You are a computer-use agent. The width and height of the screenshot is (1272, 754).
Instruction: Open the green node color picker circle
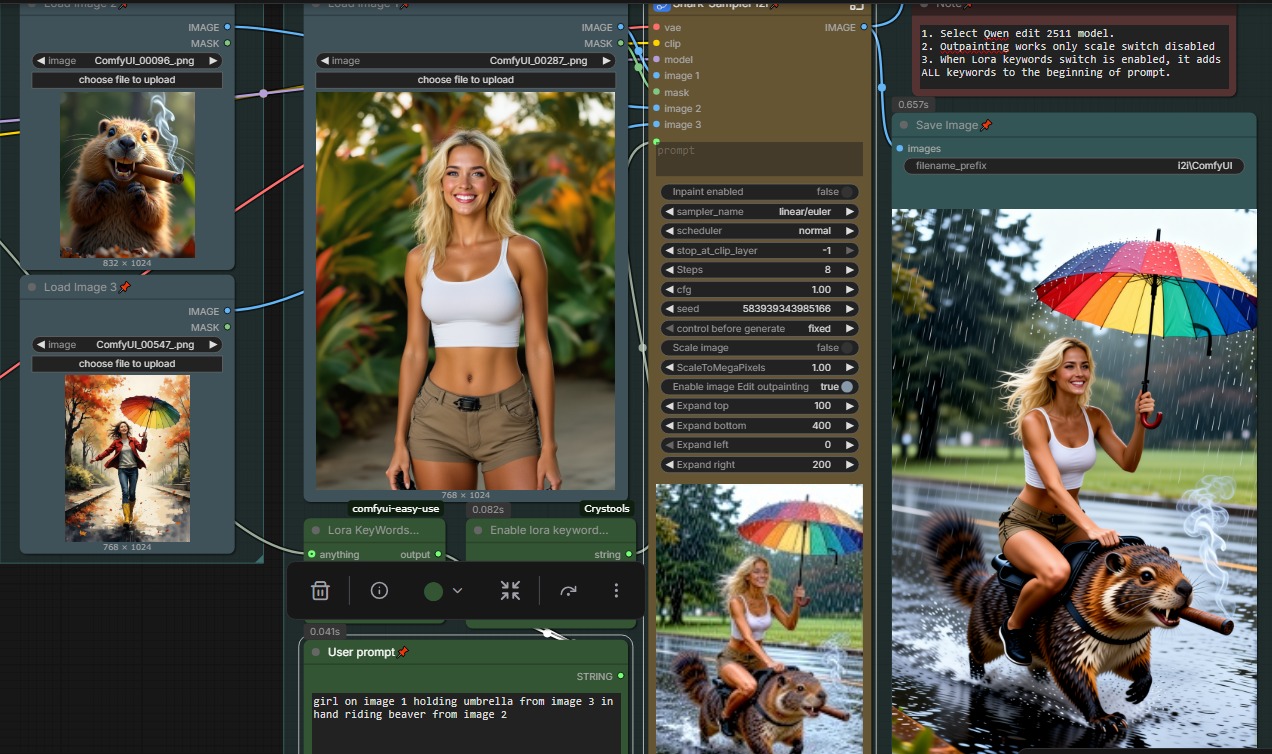point(433,591)
